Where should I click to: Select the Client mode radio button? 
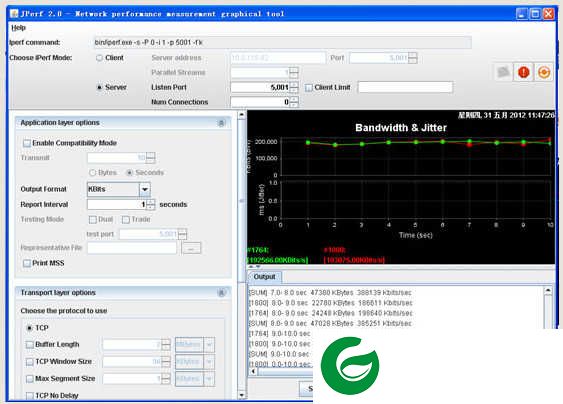[x=99, y=58]
